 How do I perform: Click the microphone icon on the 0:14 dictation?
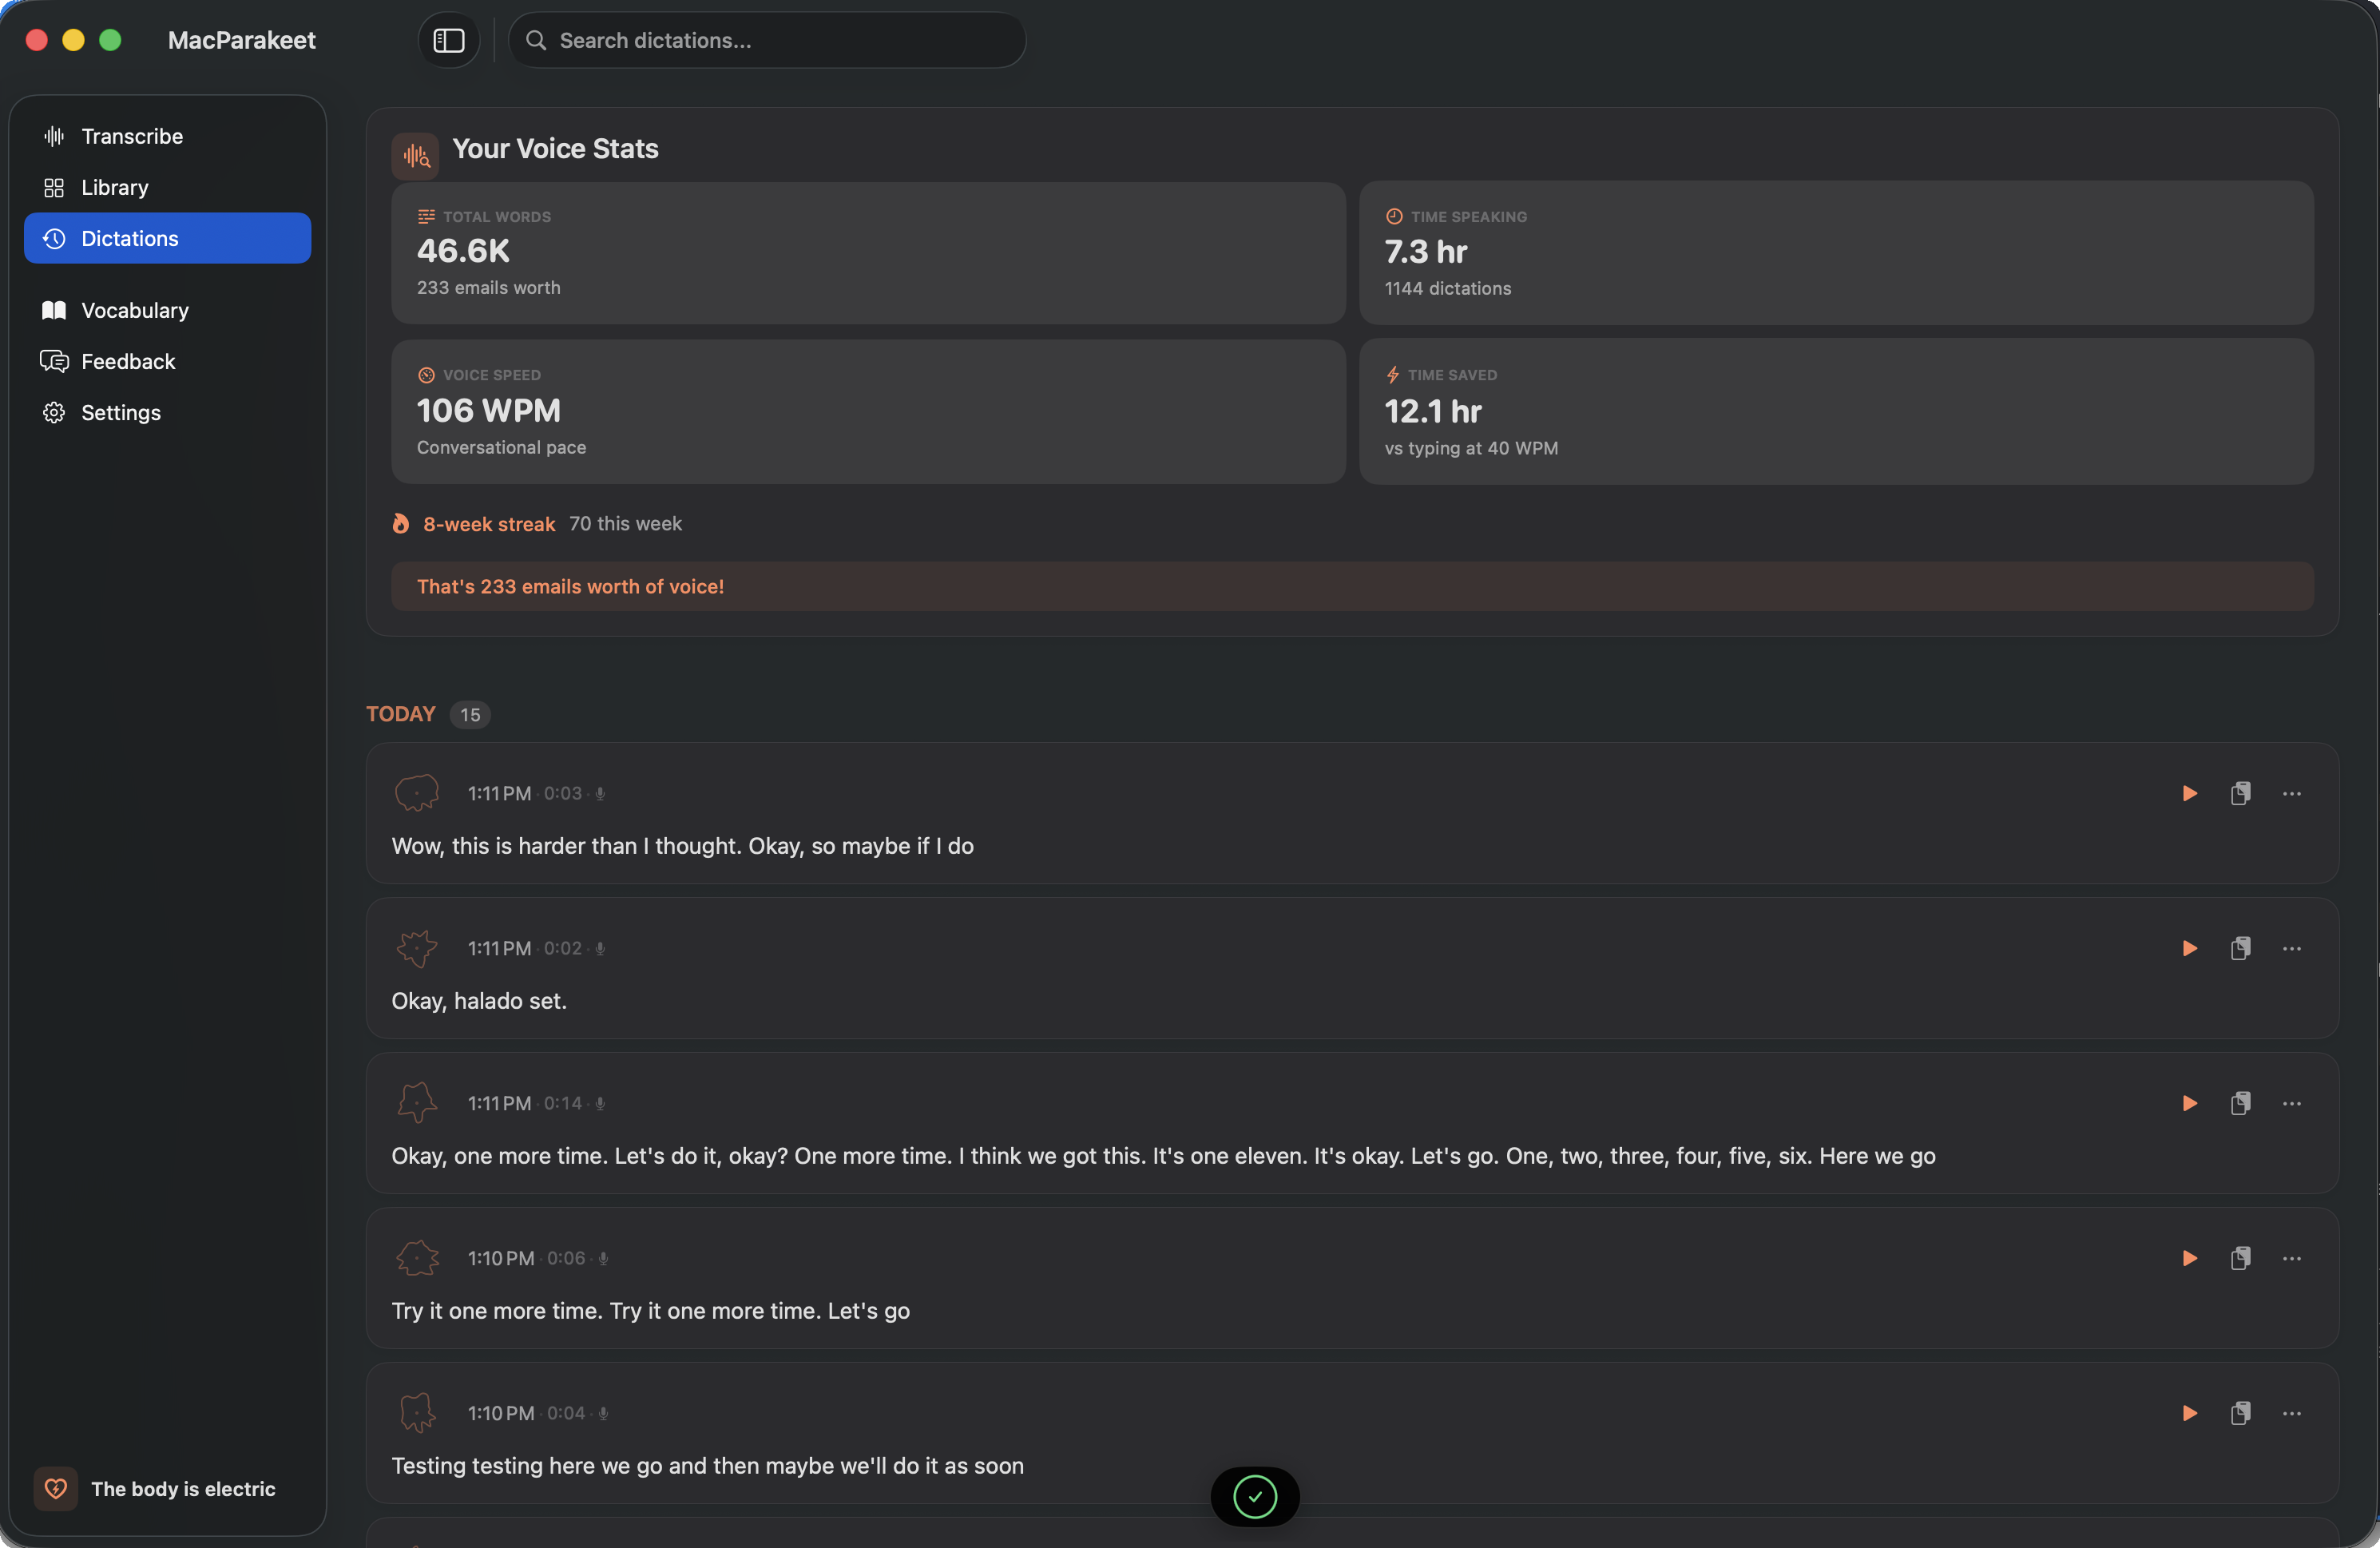click(x=600, y=1104)
